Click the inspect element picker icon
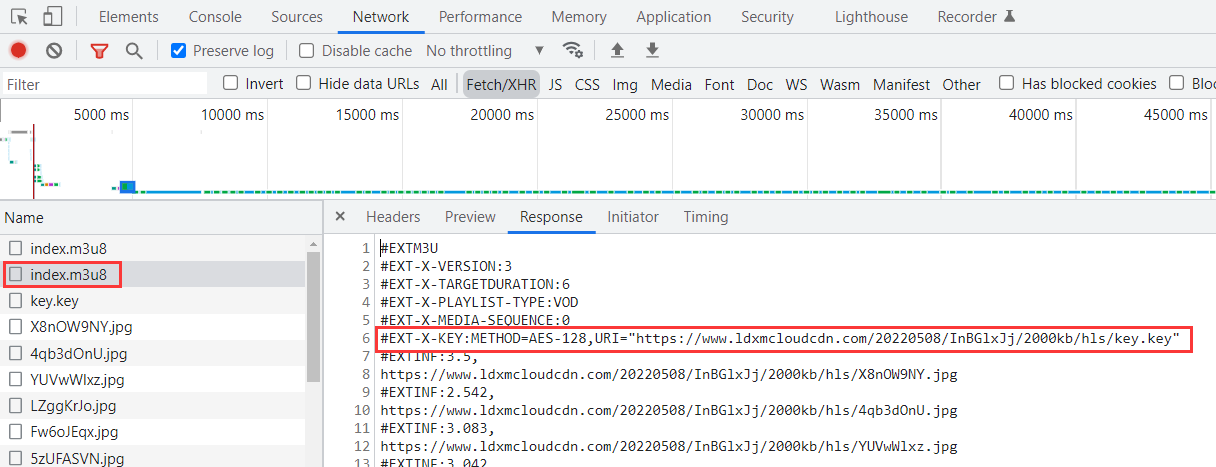 point(19,17)
